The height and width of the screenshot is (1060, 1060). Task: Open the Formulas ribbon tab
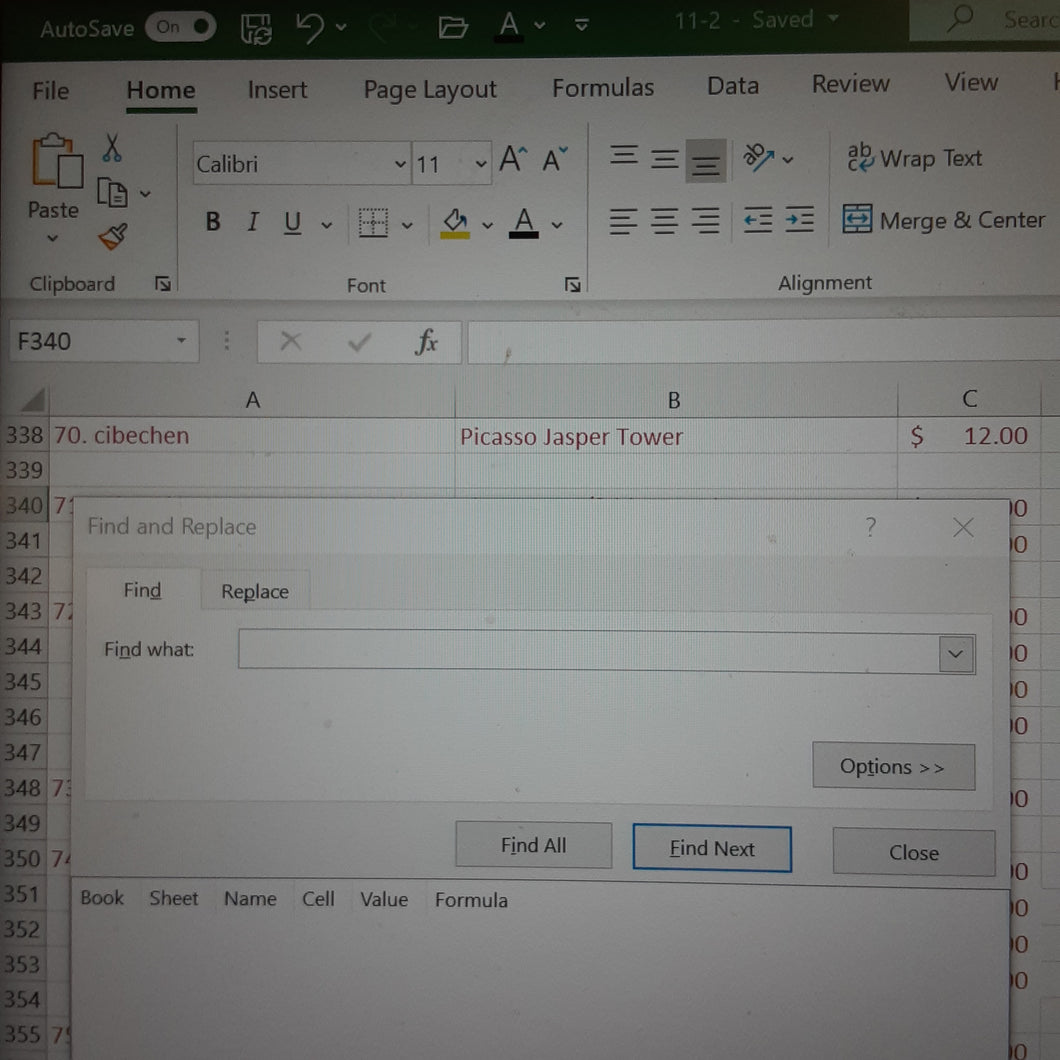(602, 88)
